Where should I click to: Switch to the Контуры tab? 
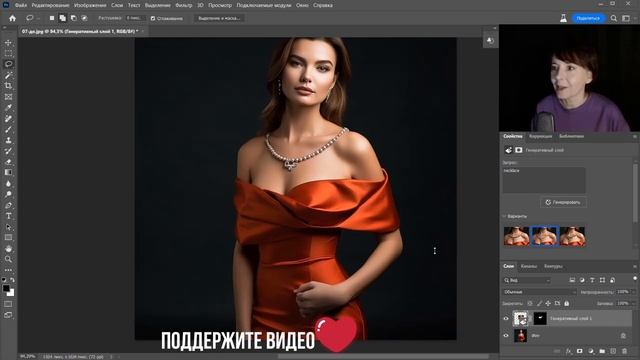(x=553, y=266)
